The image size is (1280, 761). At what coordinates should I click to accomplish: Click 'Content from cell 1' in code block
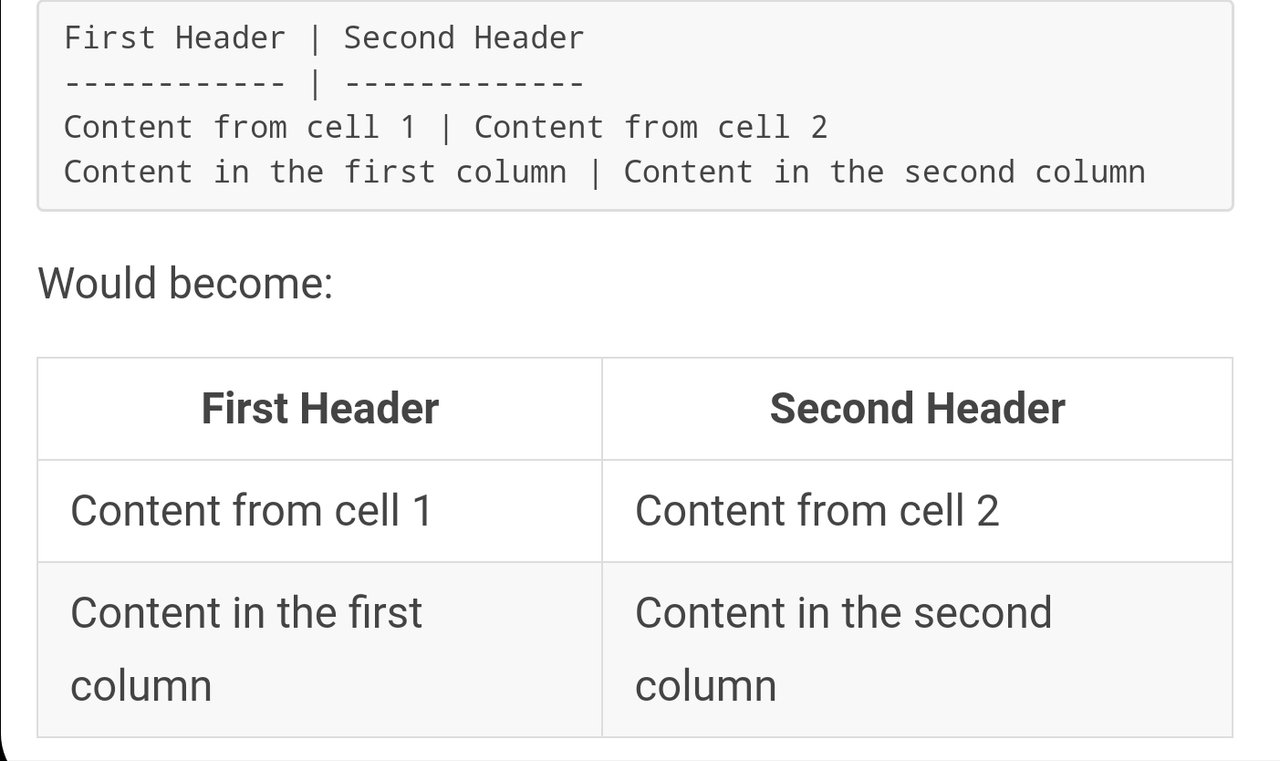pos(239,128)
